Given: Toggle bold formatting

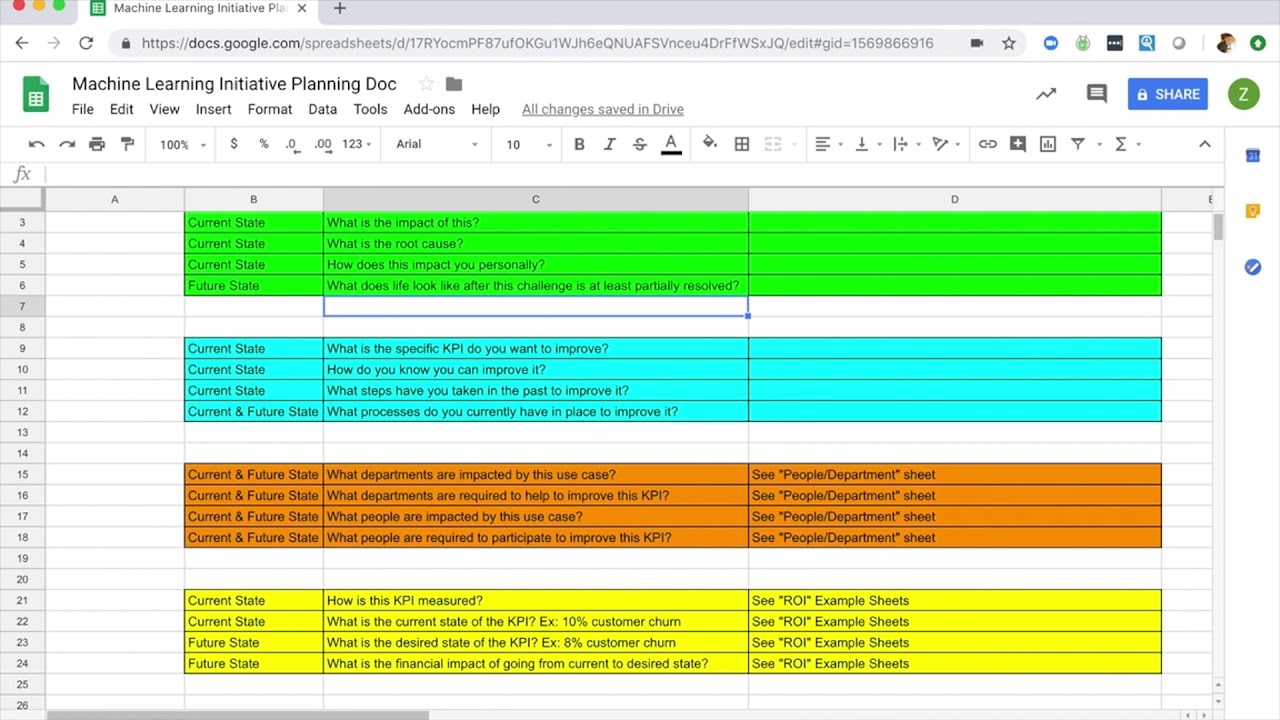Looking at the screenshot, I should [x=579, y=144].
